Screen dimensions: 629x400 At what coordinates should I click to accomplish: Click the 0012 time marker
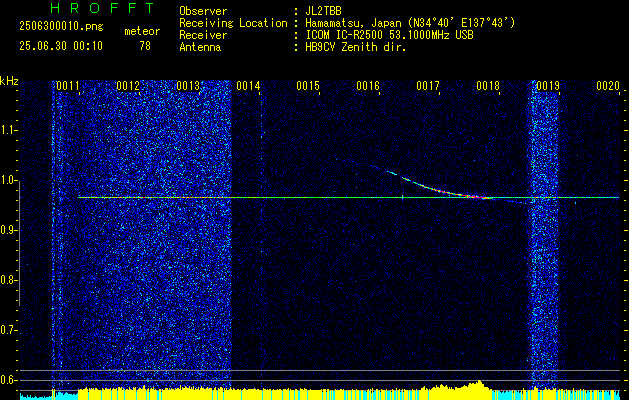click(x=128, y=86)
